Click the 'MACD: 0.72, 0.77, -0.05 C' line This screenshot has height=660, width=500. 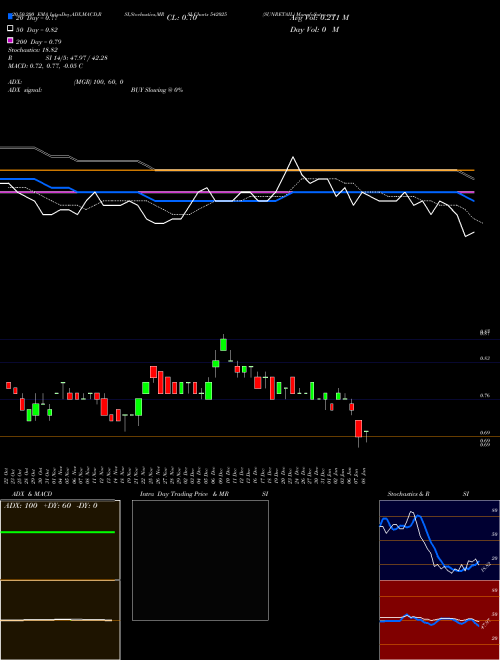click(45, 66)
